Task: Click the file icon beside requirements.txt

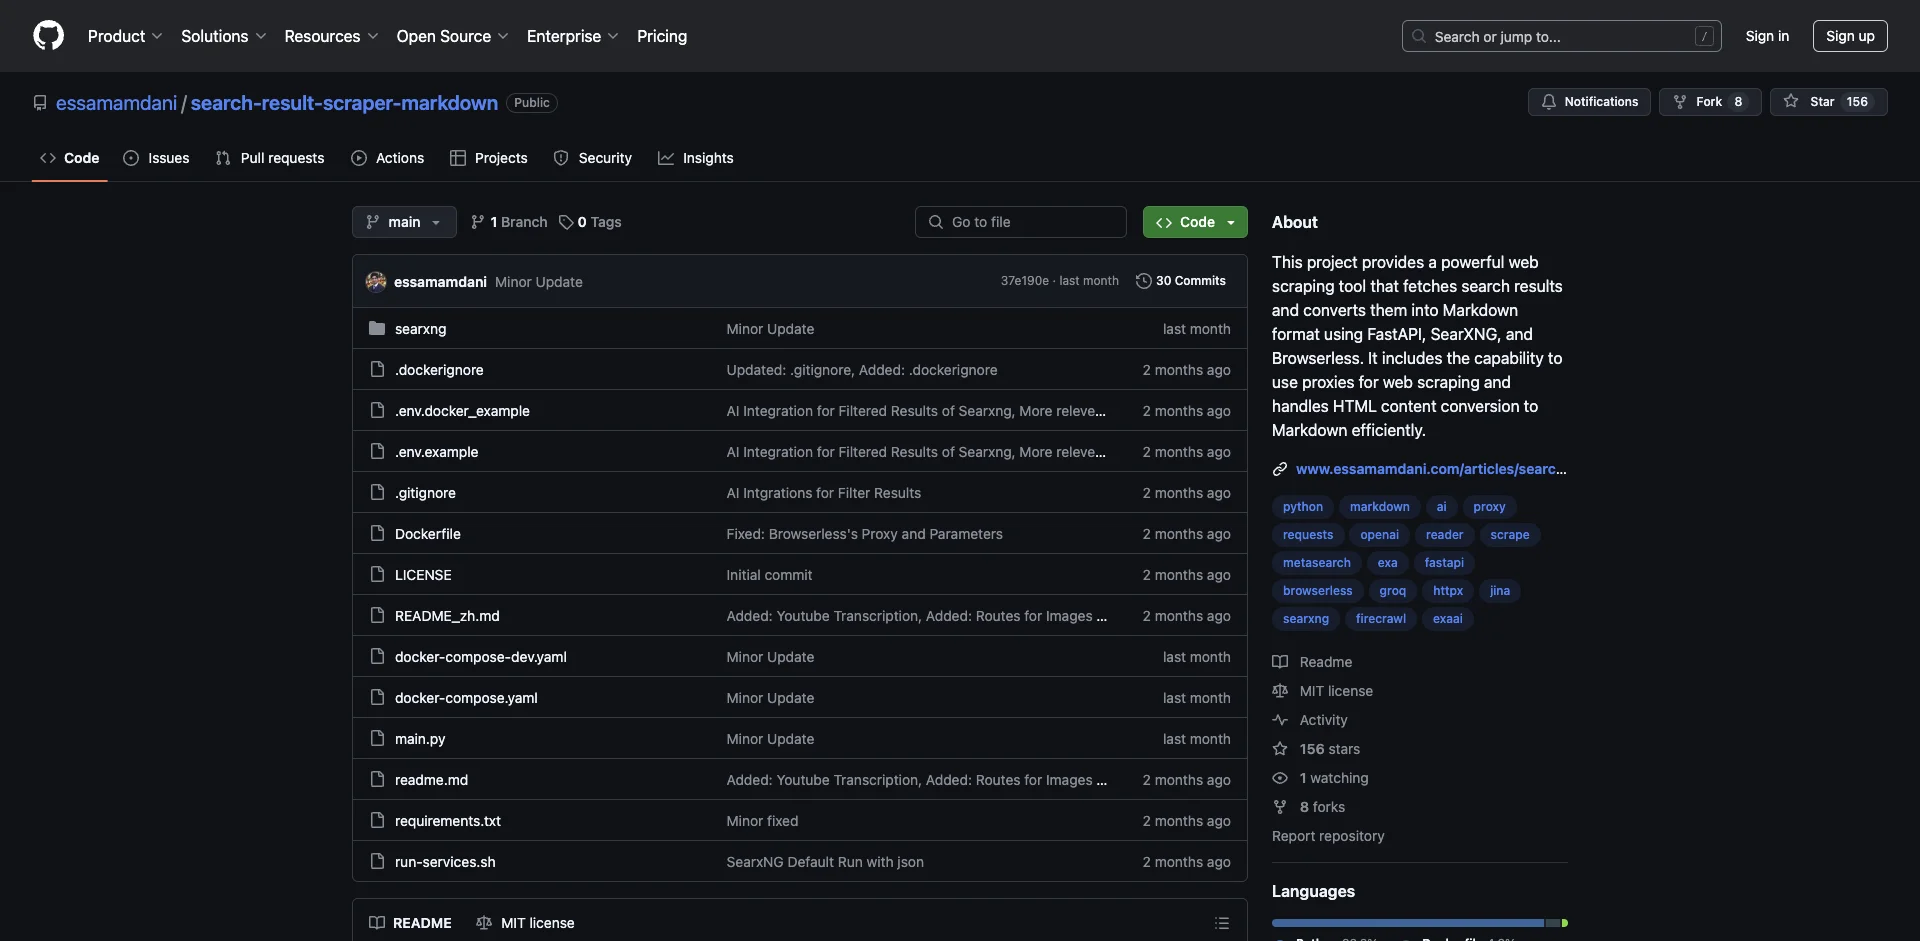Action: pos(377,820)
